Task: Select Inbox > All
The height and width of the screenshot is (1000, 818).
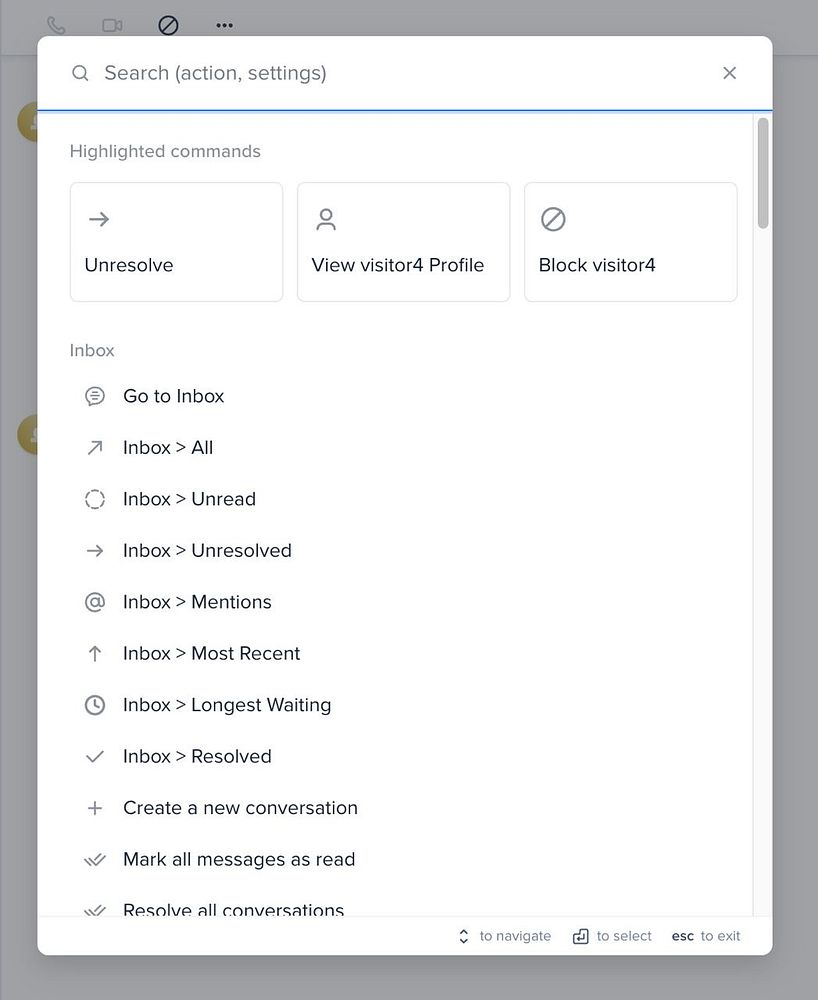Action: click(x=168, y=448)
